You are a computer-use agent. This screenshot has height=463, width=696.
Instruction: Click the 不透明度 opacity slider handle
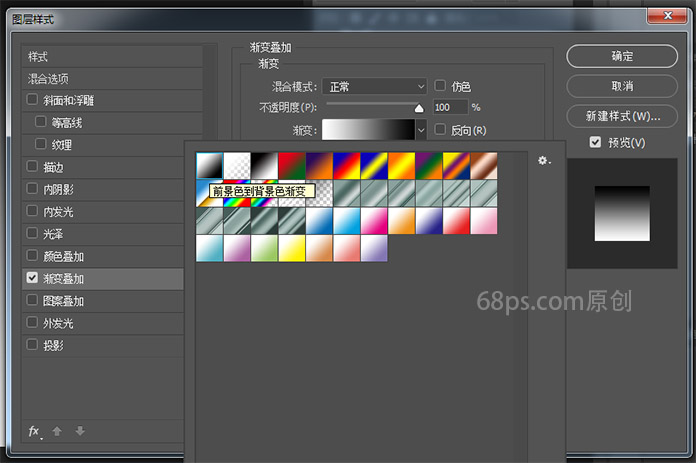coord(419,108)
